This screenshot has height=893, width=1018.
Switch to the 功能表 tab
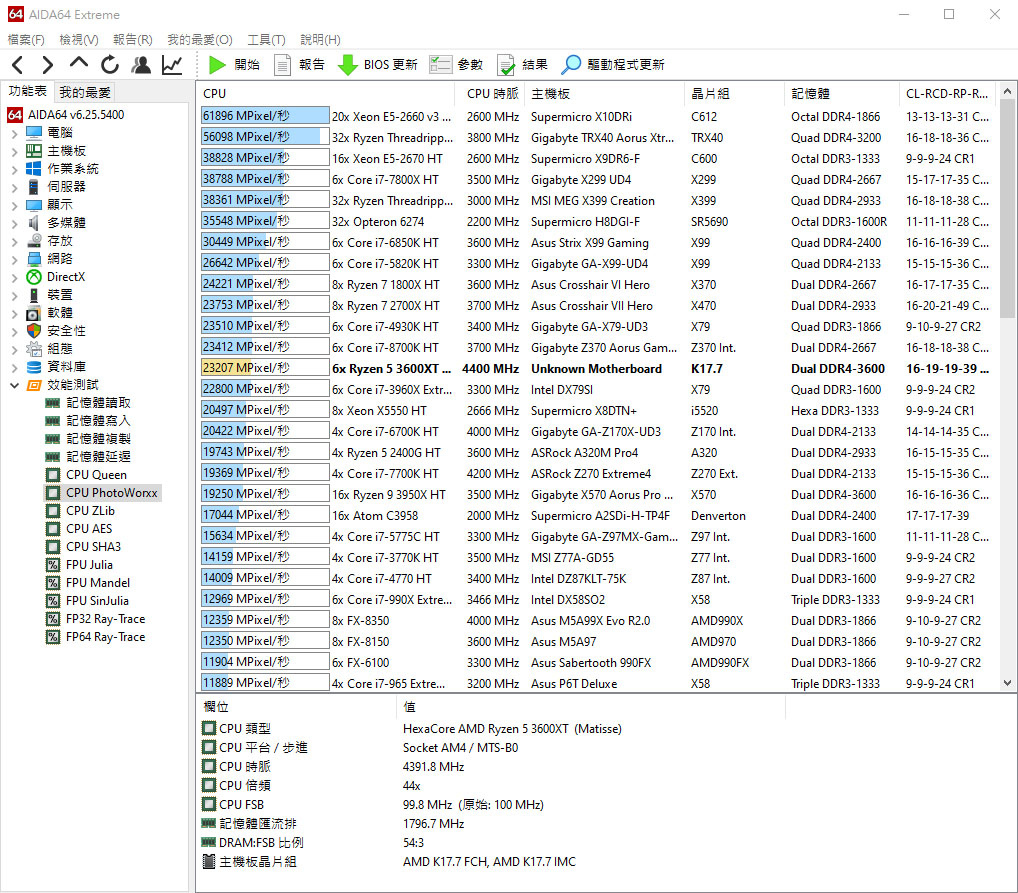coord(27,92)
